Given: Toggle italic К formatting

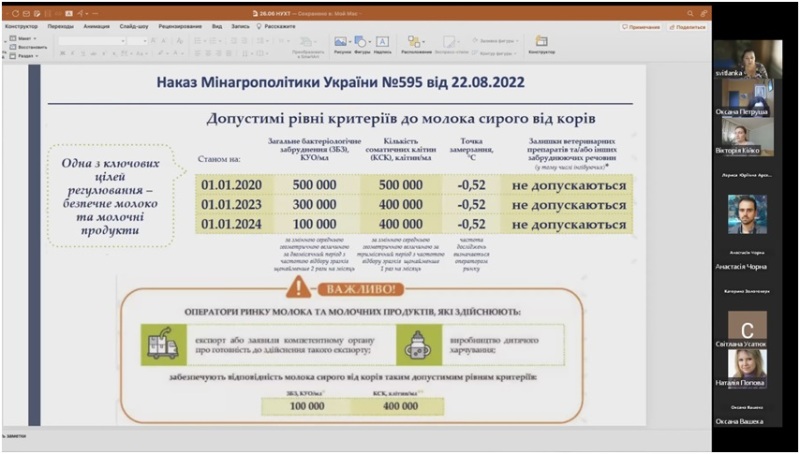Looking at the screenshot, I should tap(73, 53).
